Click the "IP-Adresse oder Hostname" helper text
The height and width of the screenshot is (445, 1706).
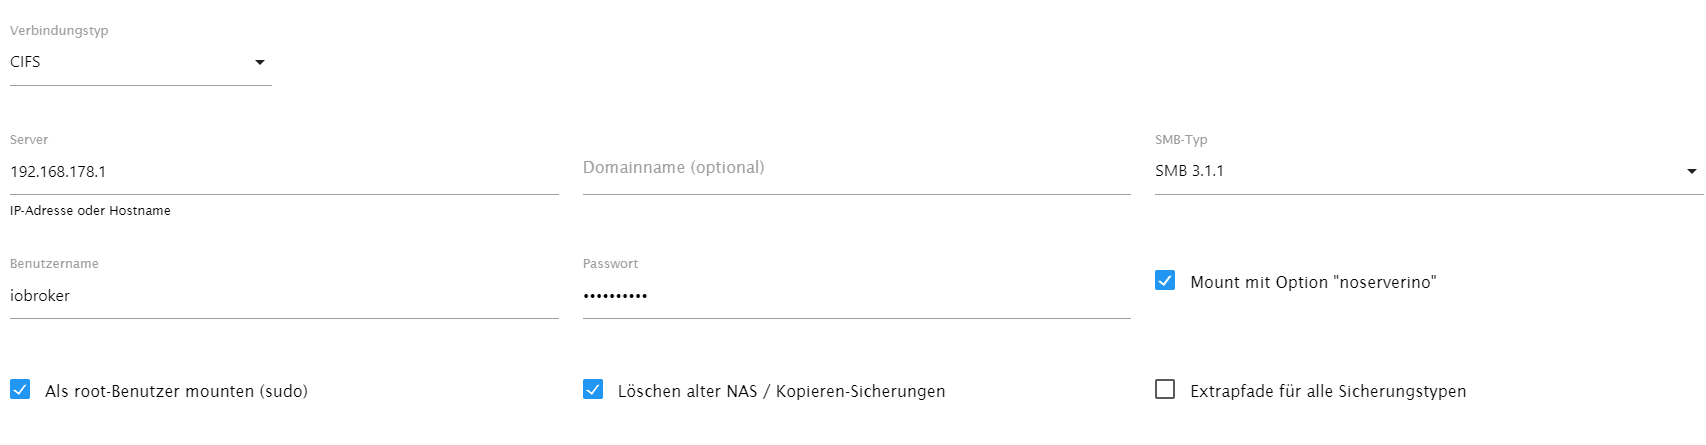(90, 211)
